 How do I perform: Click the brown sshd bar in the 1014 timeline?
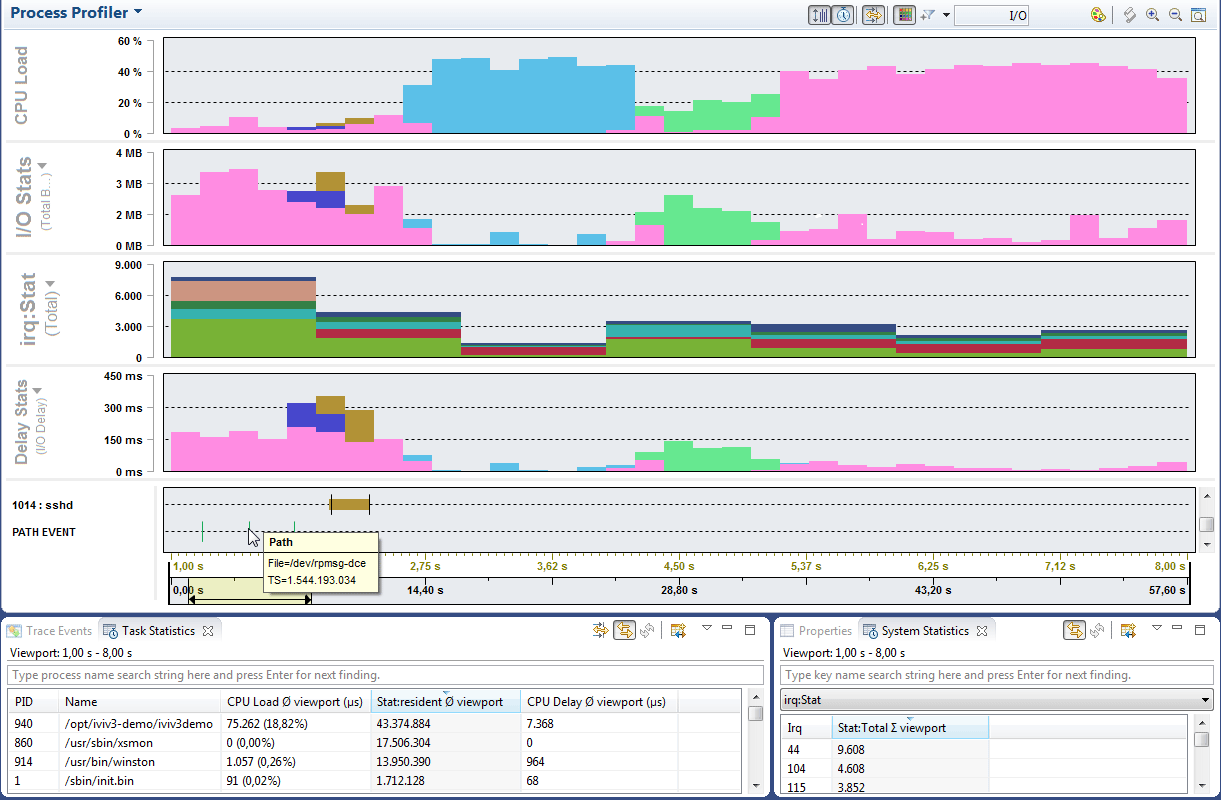[x=350, y=504]
